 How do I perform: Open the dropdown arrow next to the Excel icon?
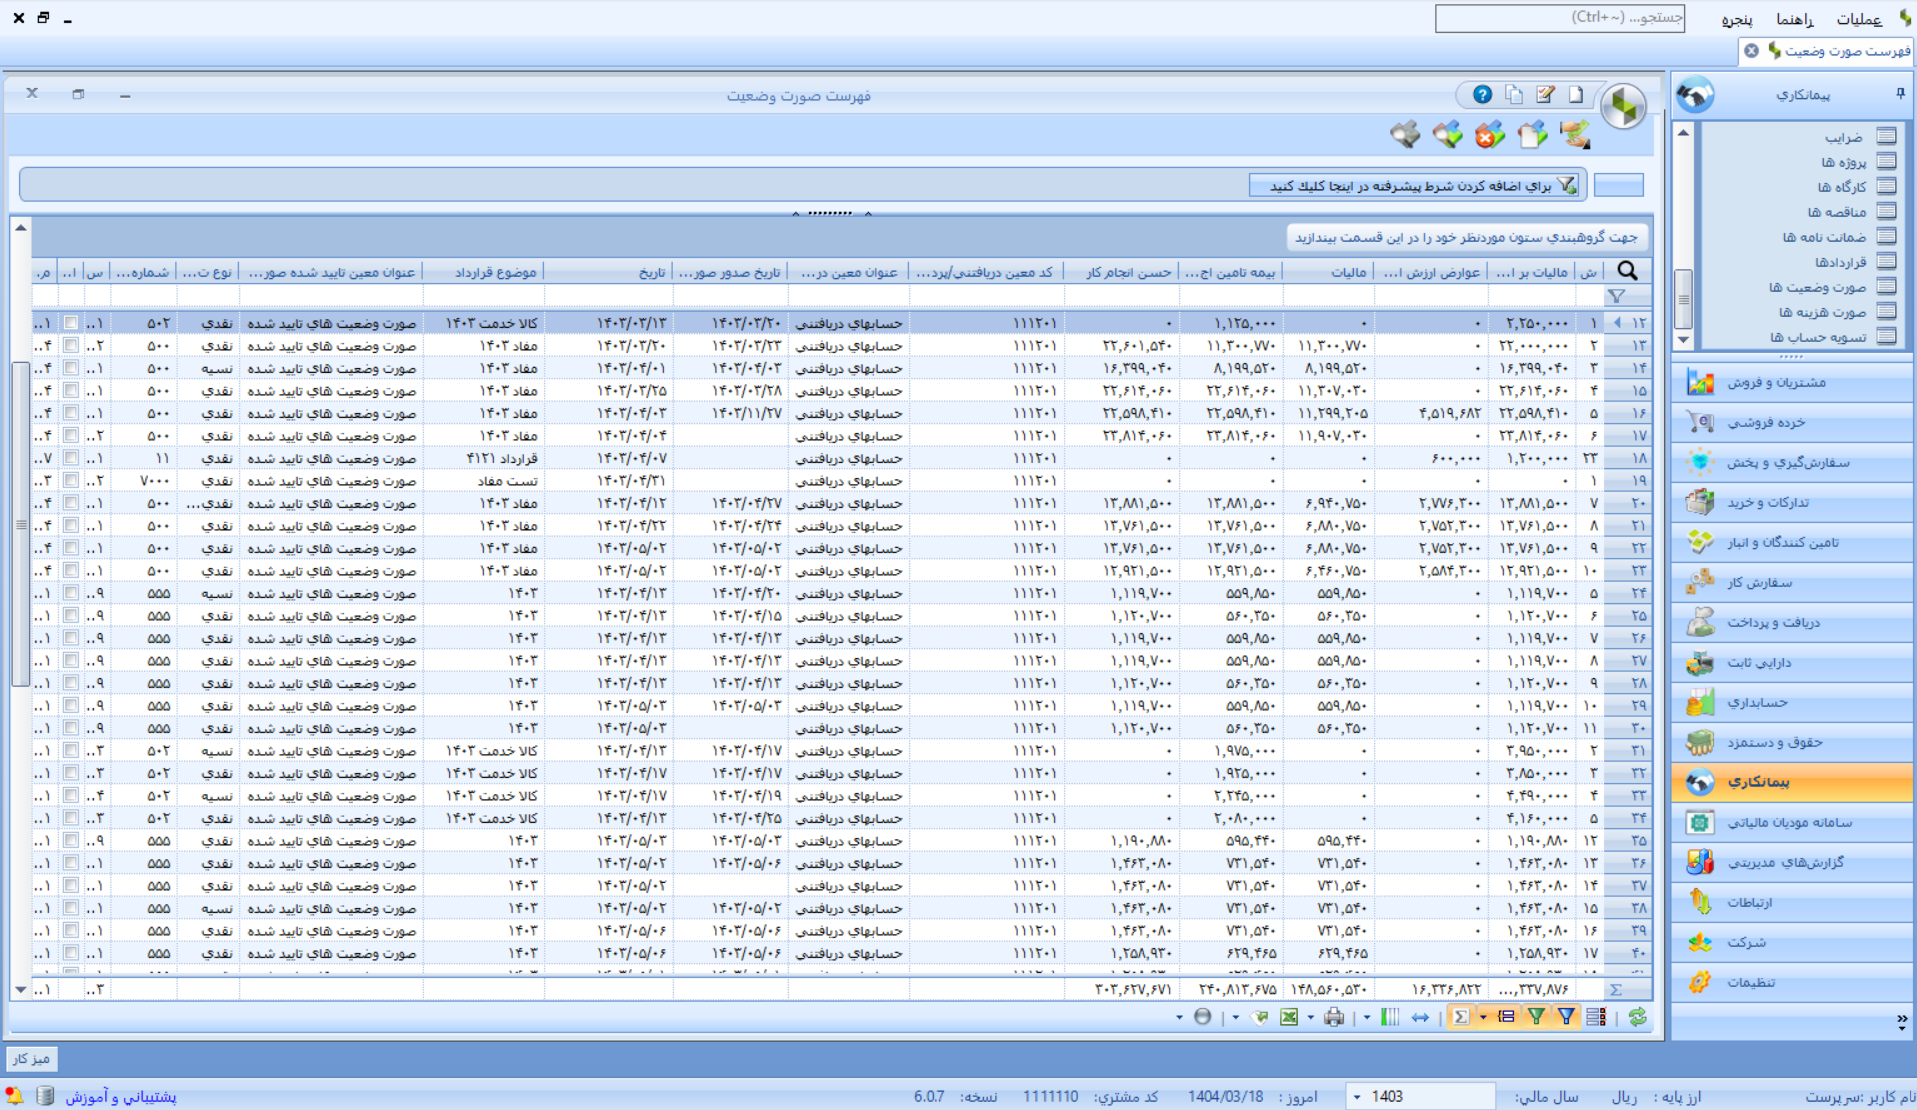1310,1018
